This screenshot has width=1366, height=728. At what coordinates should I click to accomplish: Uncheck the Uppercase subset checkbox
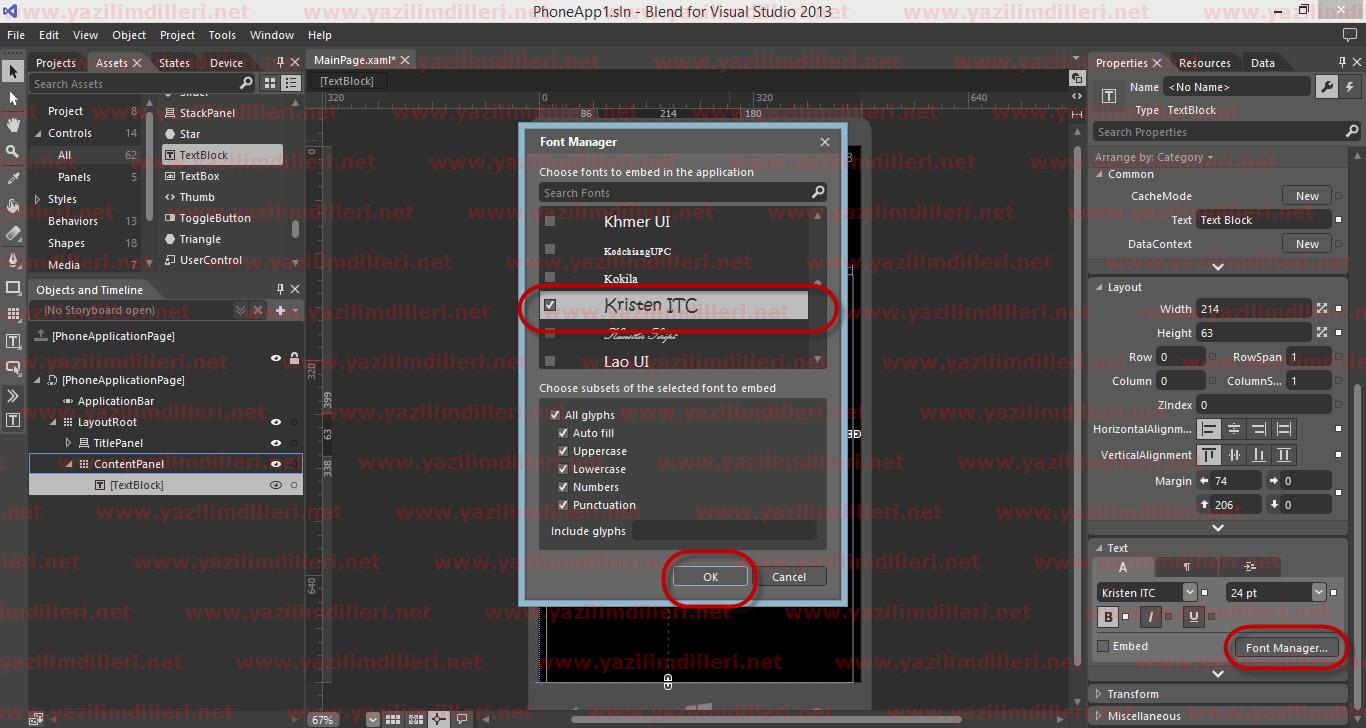click(563, 451)
